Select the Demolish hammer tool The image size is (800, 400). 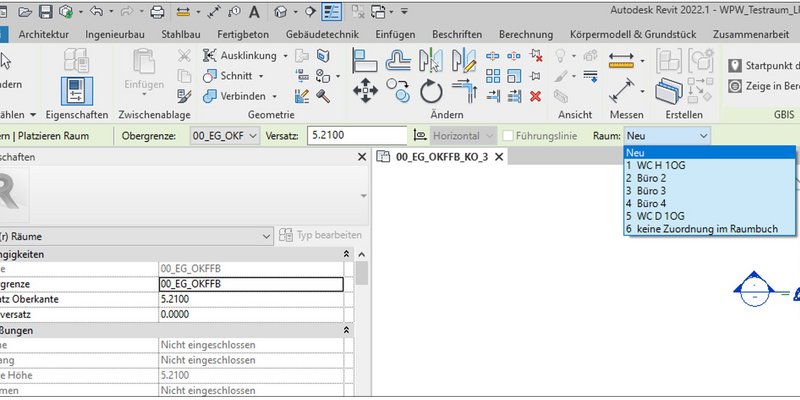pyautogui.click(x=322, y=95)
